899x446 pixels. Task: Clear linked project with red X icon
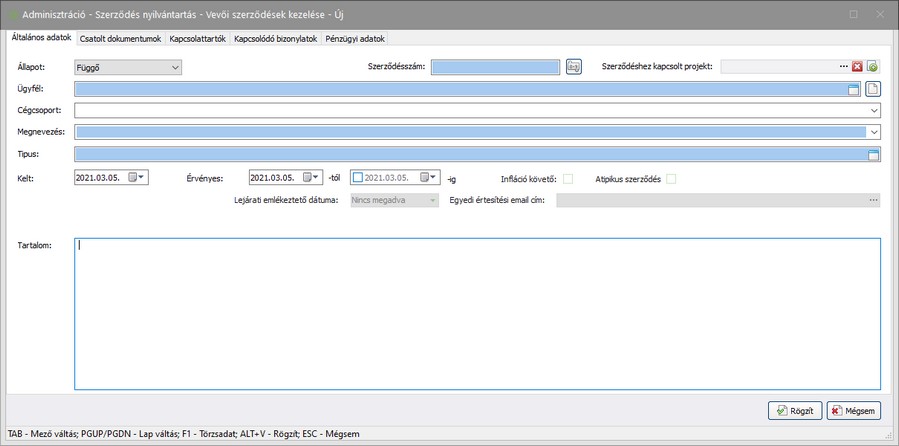click(x=857, y=67)
